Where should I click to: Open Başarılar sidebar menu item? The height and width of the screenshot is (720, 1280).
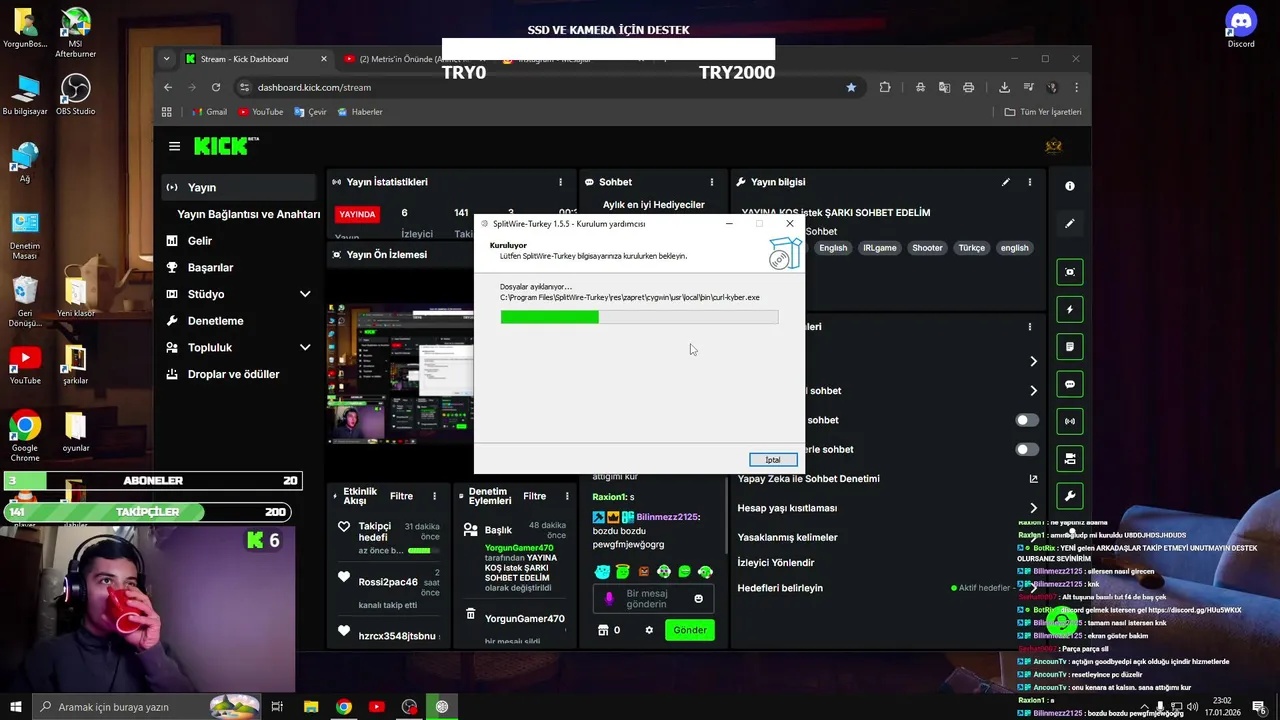[238, 267]
